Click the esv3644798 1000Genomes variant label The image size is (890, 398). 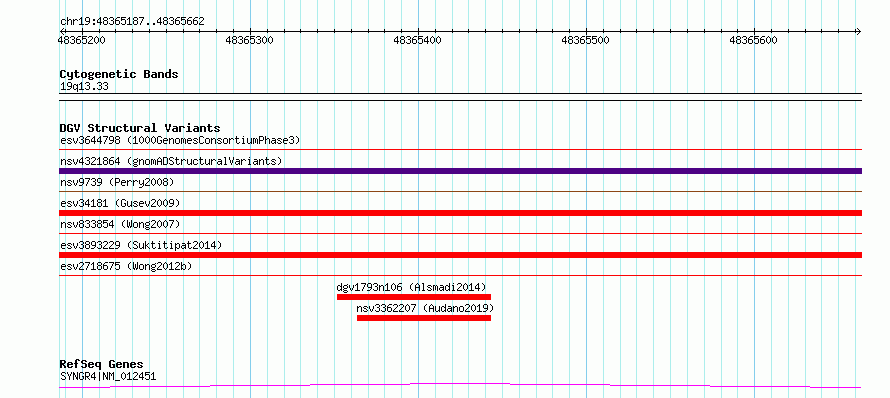pos(180,140)
